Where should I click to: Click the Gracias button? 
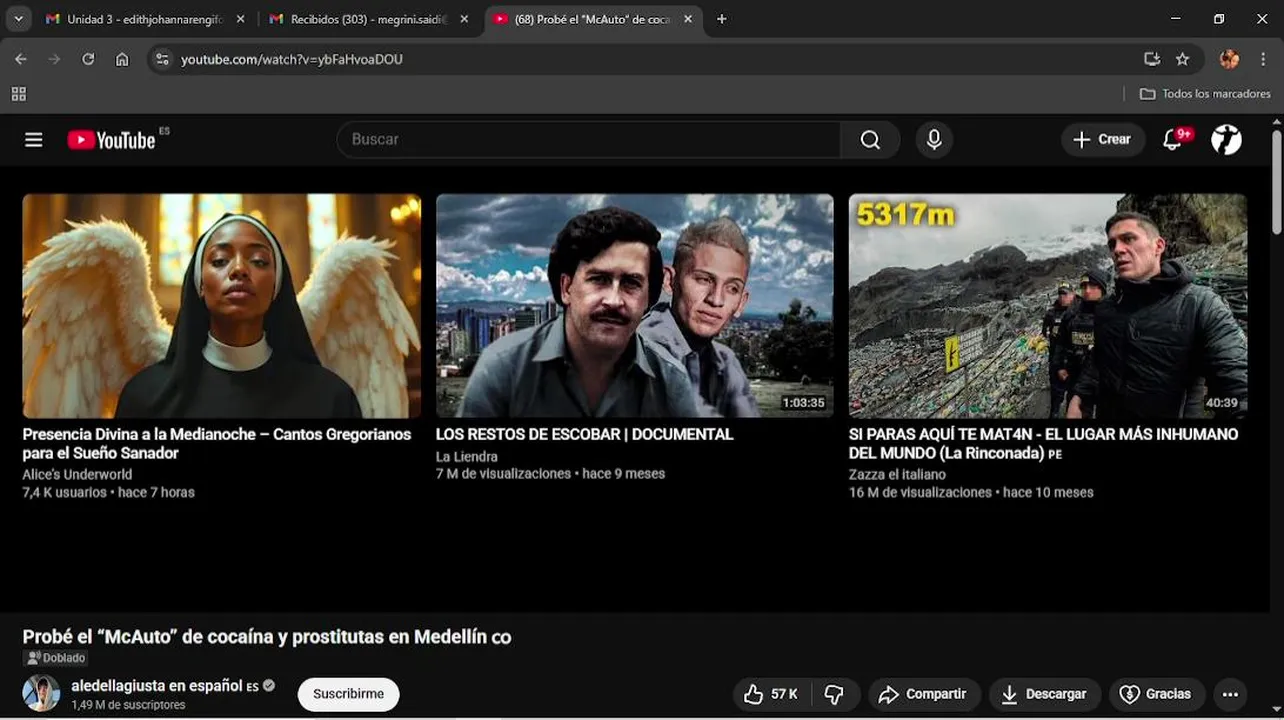click(1156, 694)
